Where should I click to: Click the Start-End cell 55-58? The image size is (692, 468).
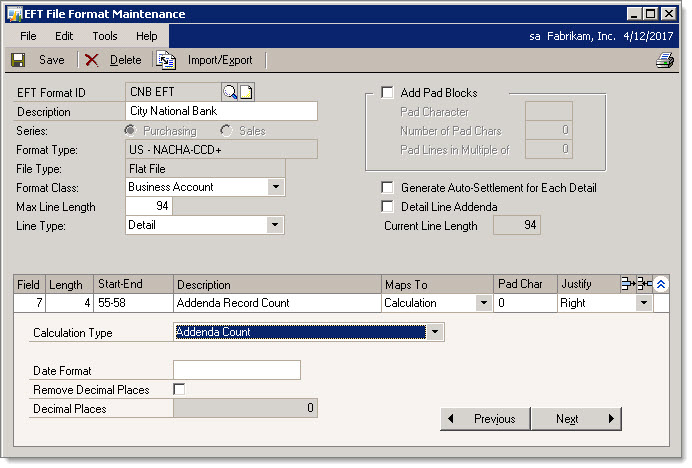[x=133, y=303]
